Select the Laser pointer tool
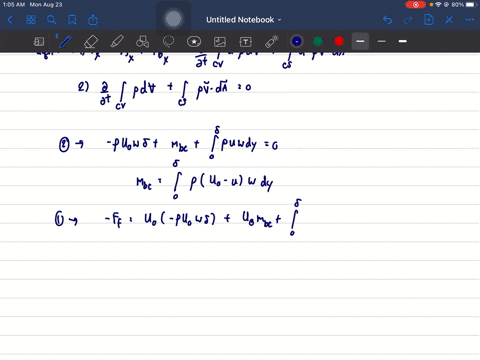Viewport: 480px width, 360px height. (x=272, y=42)
